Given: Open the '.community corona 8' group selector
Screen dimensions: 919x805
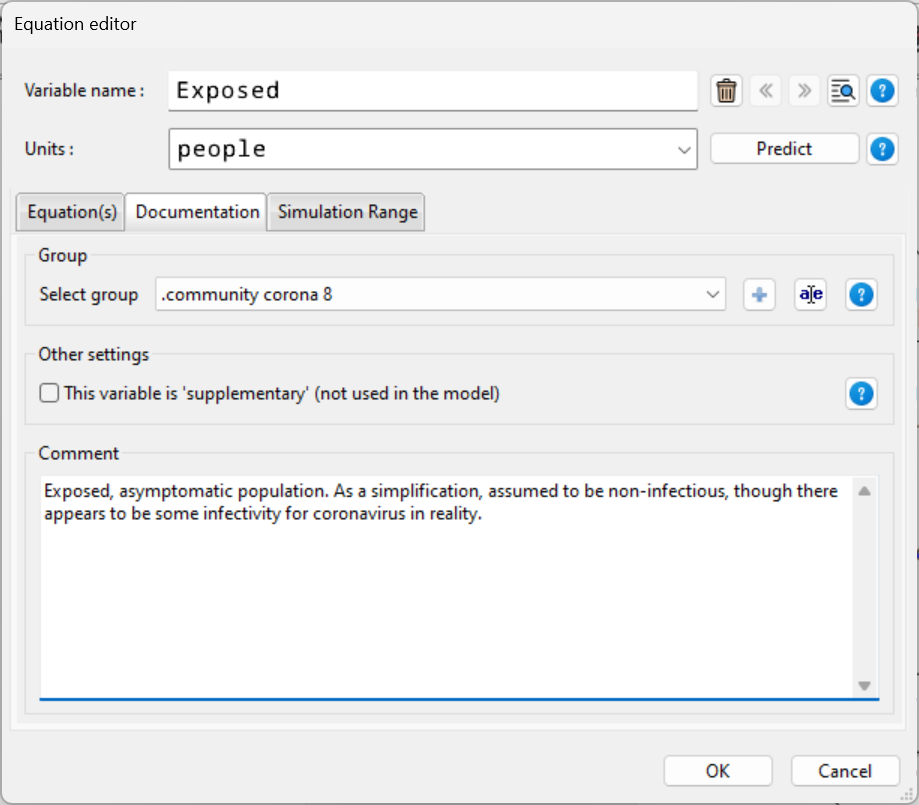Looking at the screenshot, I should [x=440, y=294].
